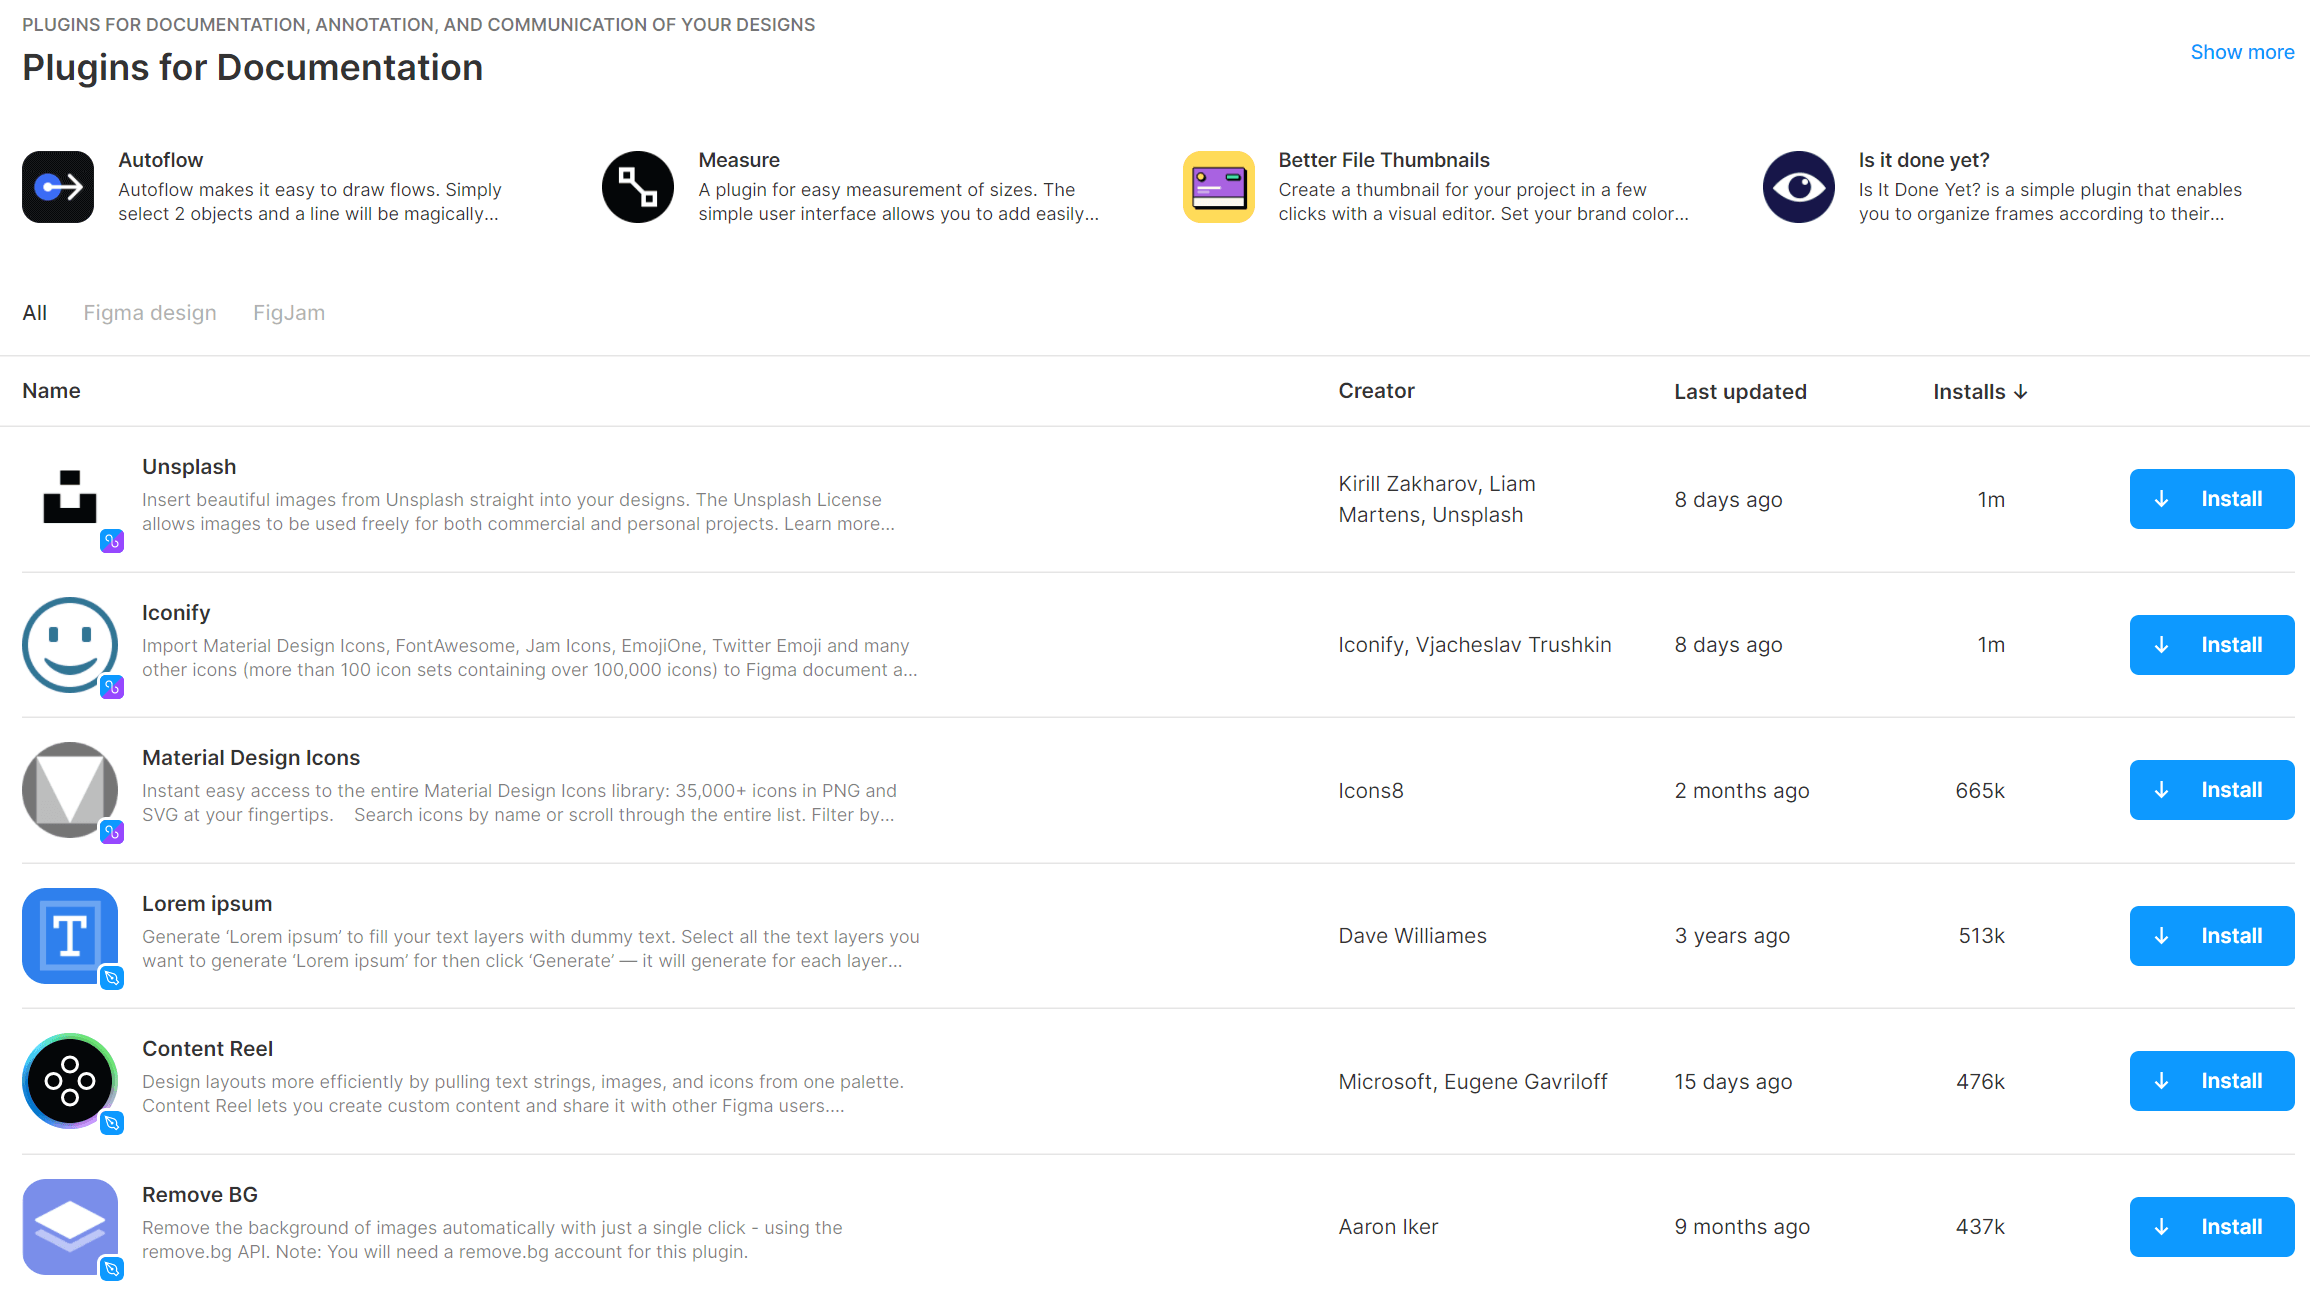Open the Measure title link
The width and height of the screenshot is (2310, 1296).
[x=739, y=160]
